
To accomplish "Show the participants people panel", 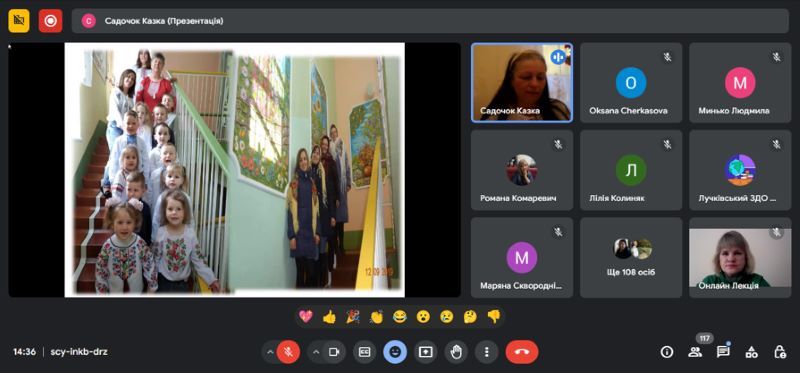I will tap(694, 352).
